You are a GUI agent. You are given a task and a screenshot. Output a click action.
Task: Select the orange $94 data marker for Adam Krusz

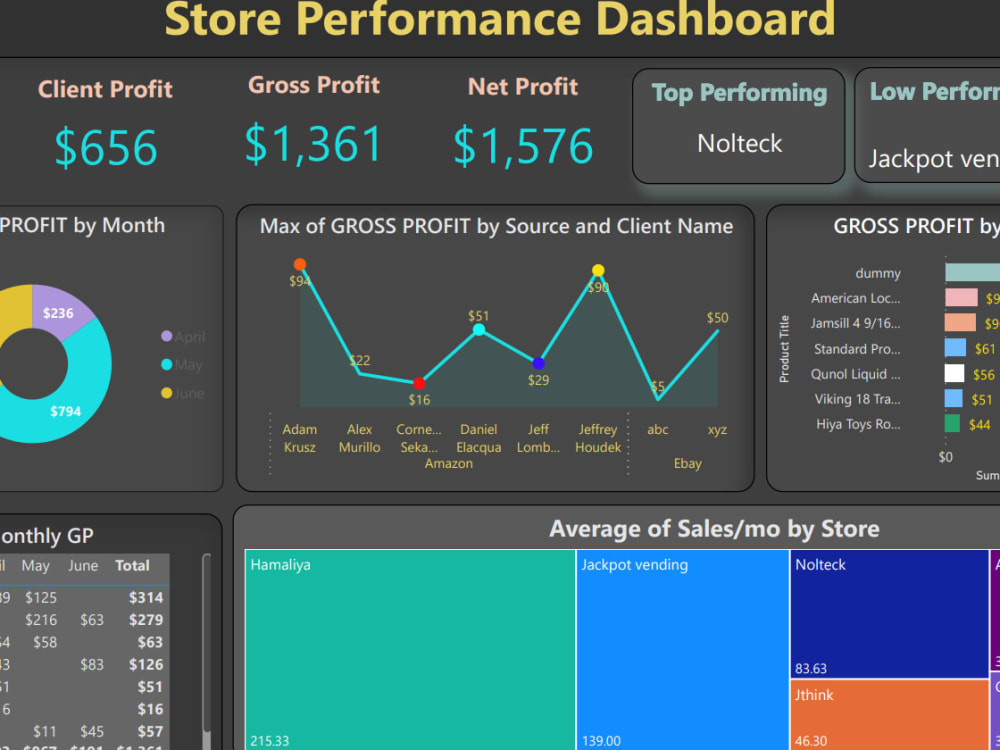pyautogui.click(x=300, y=265)
